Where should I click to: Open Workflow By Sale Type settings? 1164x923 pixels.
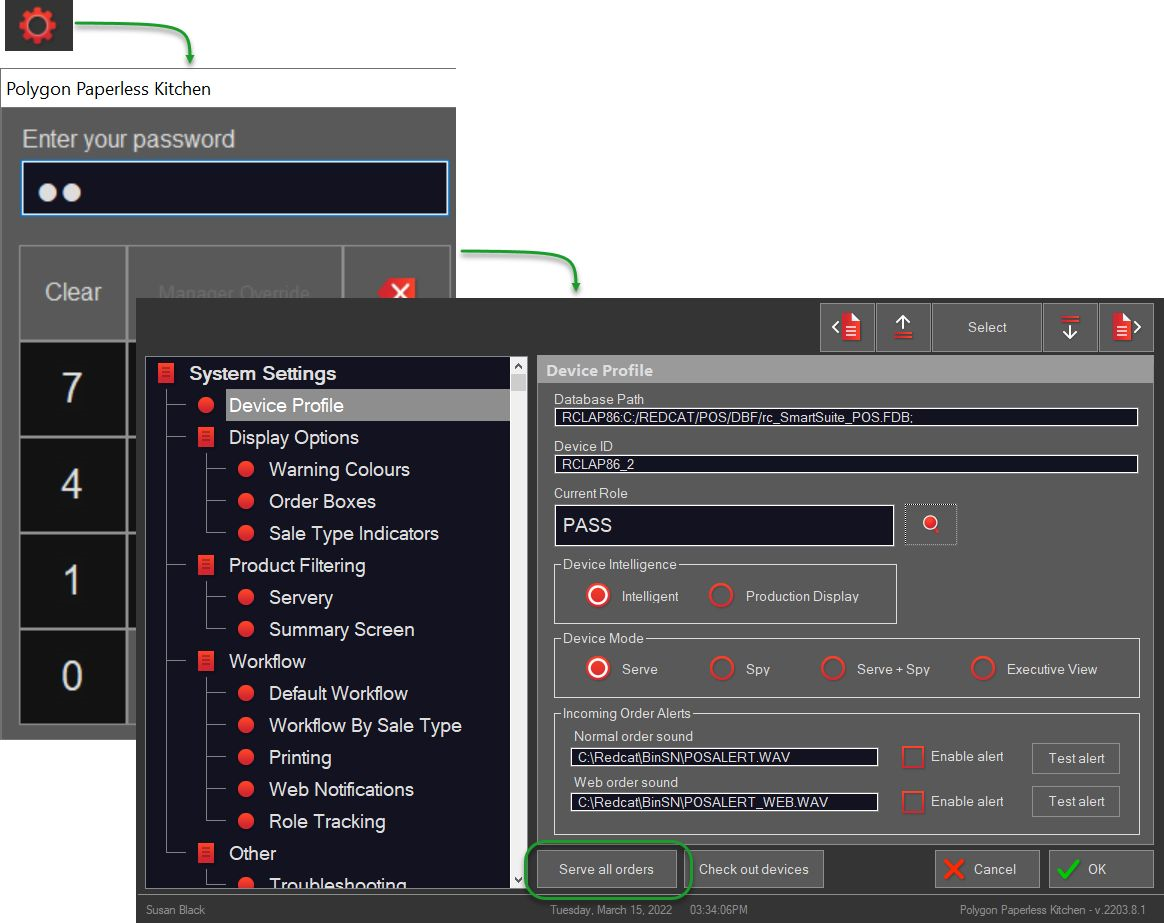click(365, 725)
